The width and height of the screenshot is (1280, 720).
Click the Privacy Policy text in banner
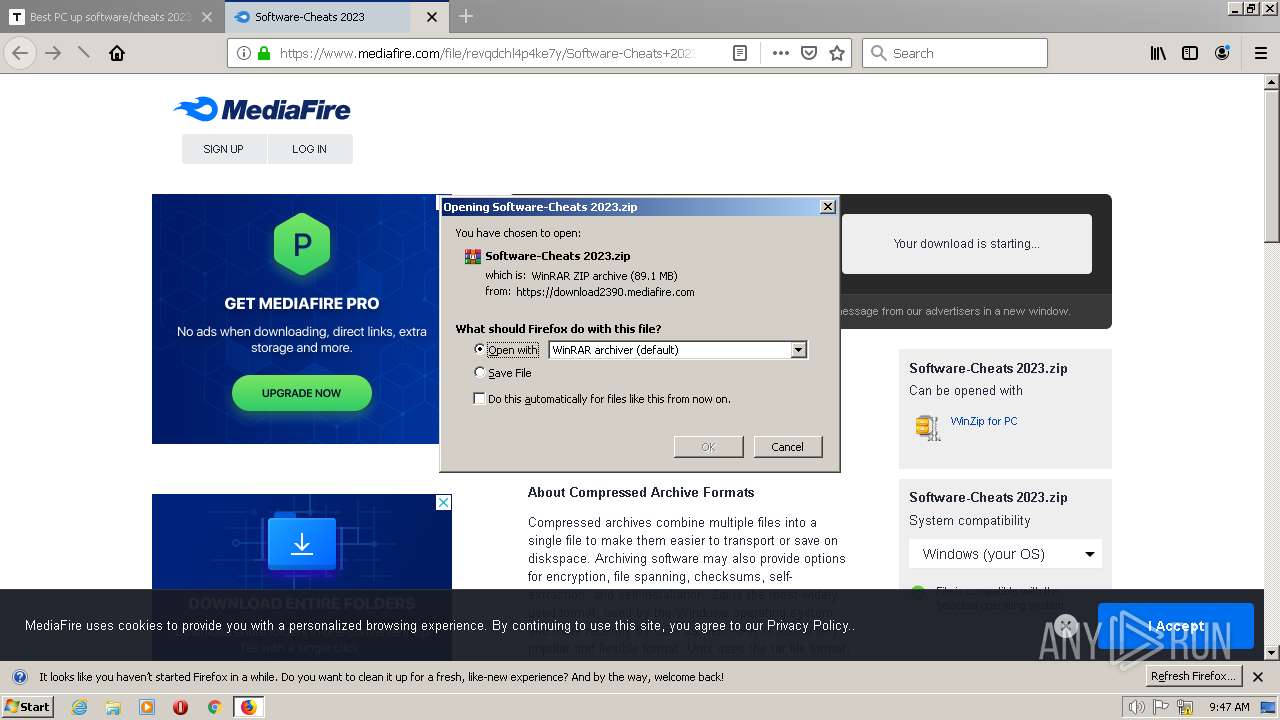(x=809, y=626)
